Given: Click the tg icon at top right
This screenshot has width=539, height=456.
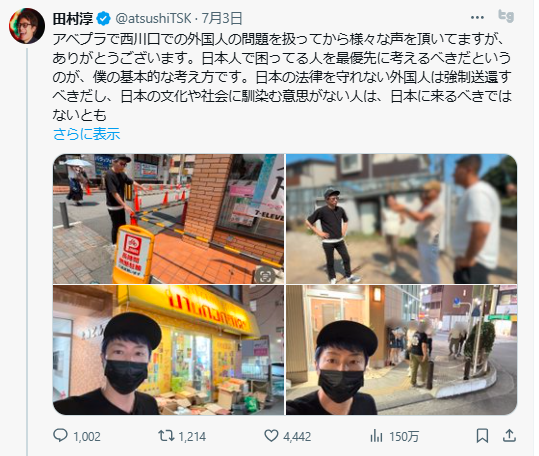Looking at the screenshot, I should coord(506,16).
